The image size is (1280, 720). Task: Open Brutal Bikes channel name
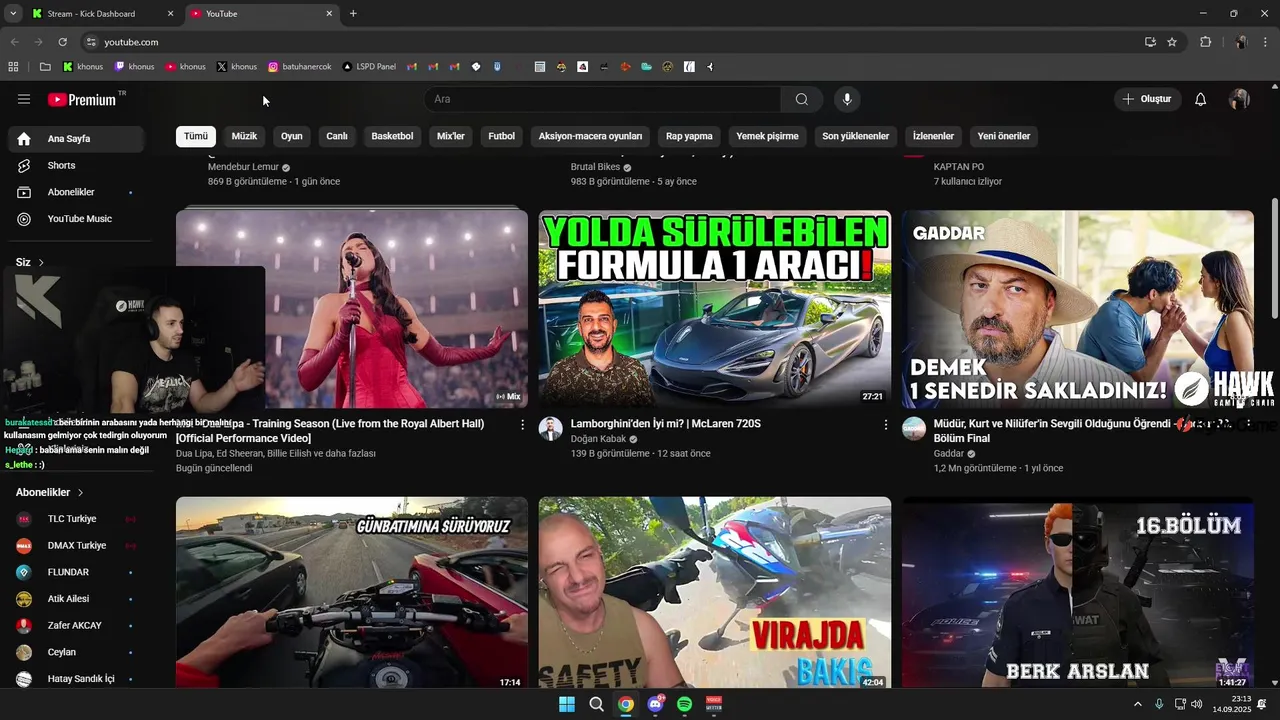(595, 167)
